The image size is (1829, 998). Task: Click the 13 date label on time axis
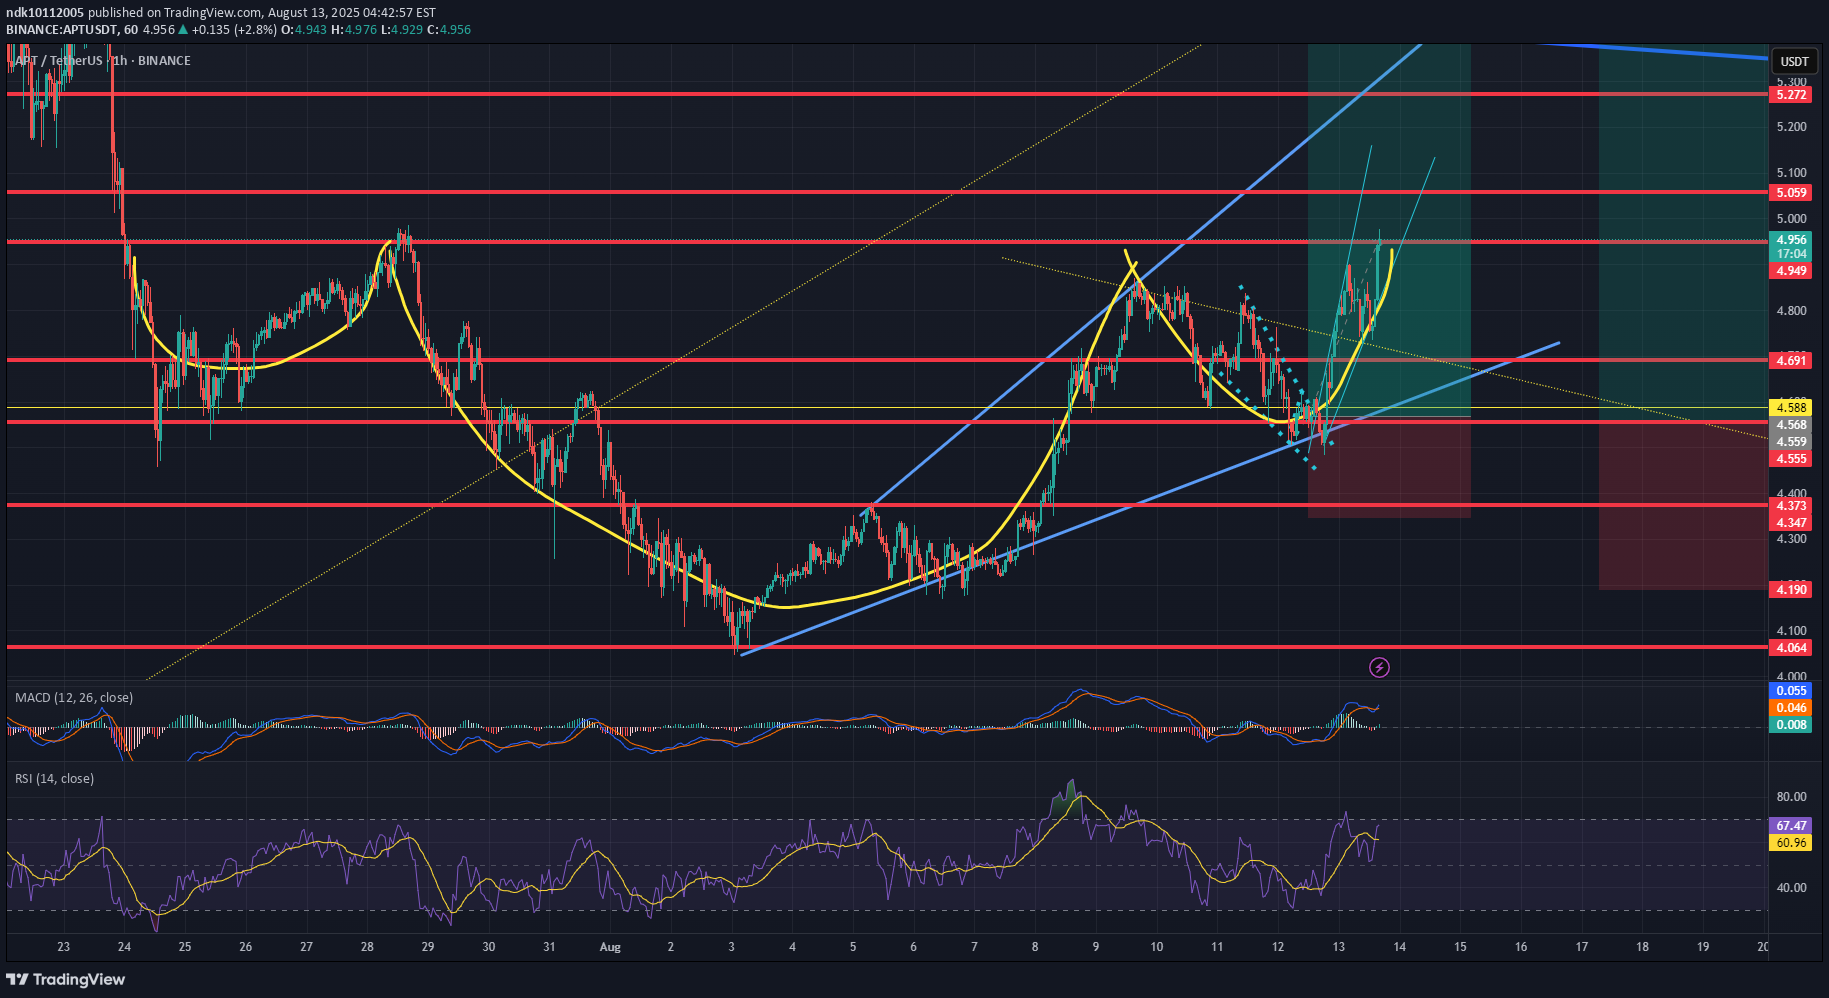pos(1339,947)
